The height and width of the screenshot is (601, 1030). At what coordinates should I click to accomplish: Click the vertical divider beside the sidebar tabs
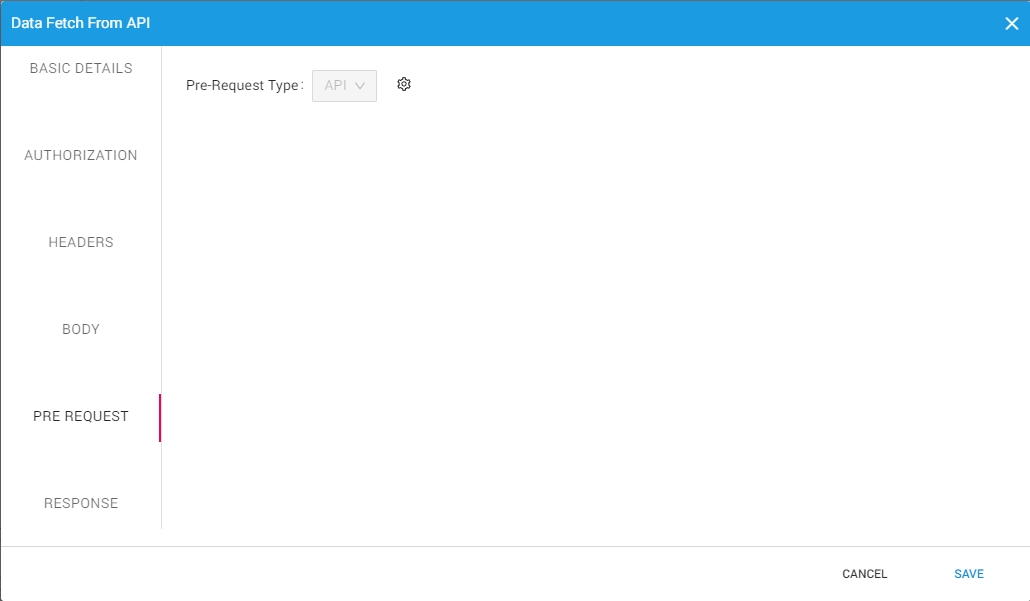click(x=161, y=250)
